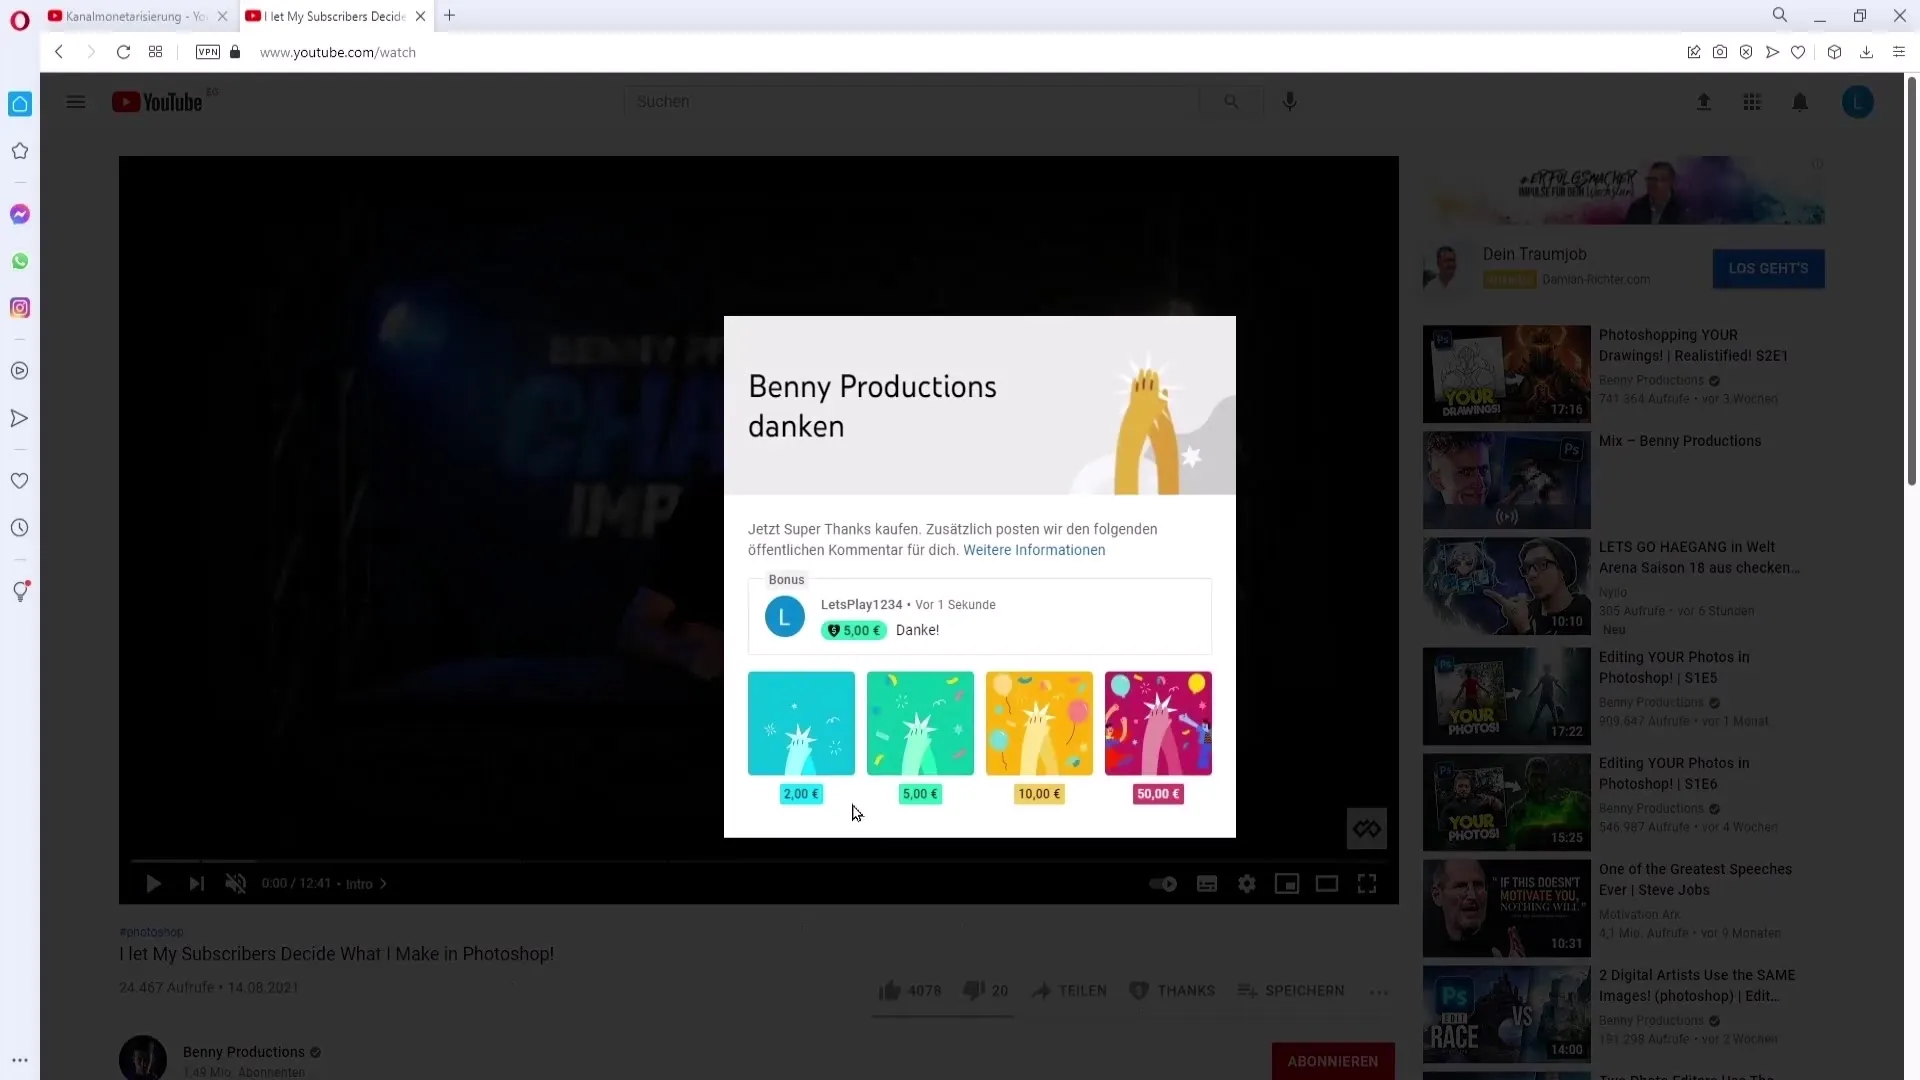Open Easy Setup menu icon

click(x=1899, y=52)
